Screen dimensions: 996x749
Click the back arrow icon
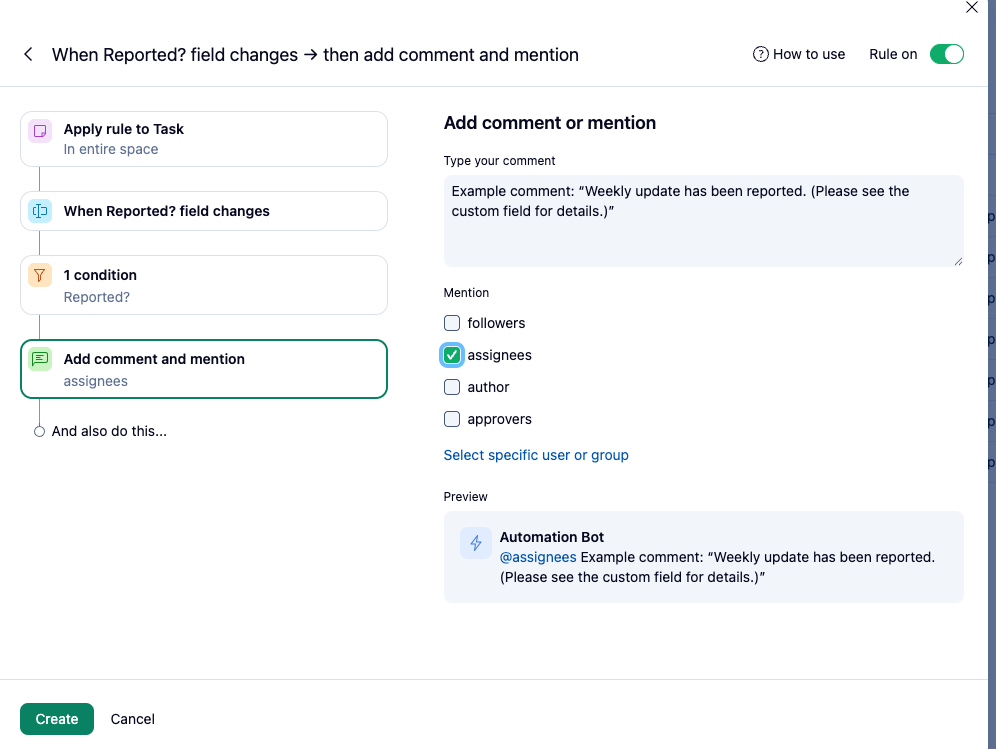click(28, 55)
